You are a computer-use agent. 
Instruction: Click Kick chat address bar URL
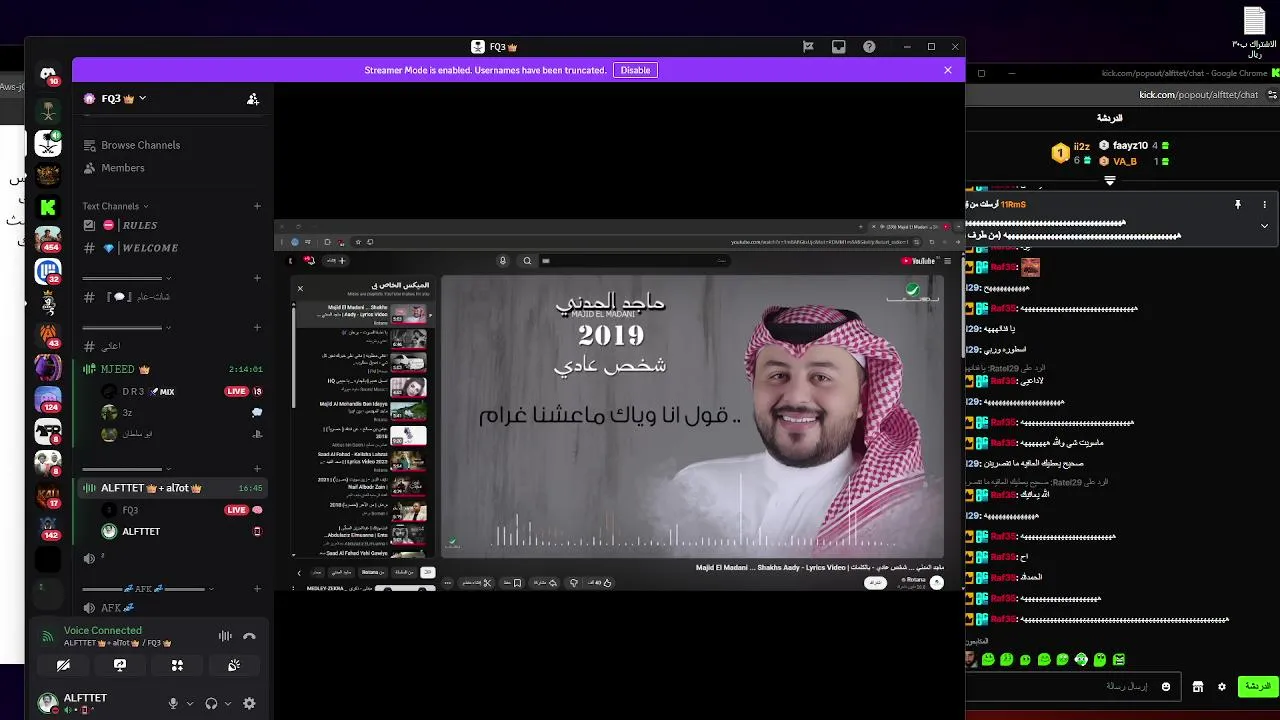(1199, 95)
